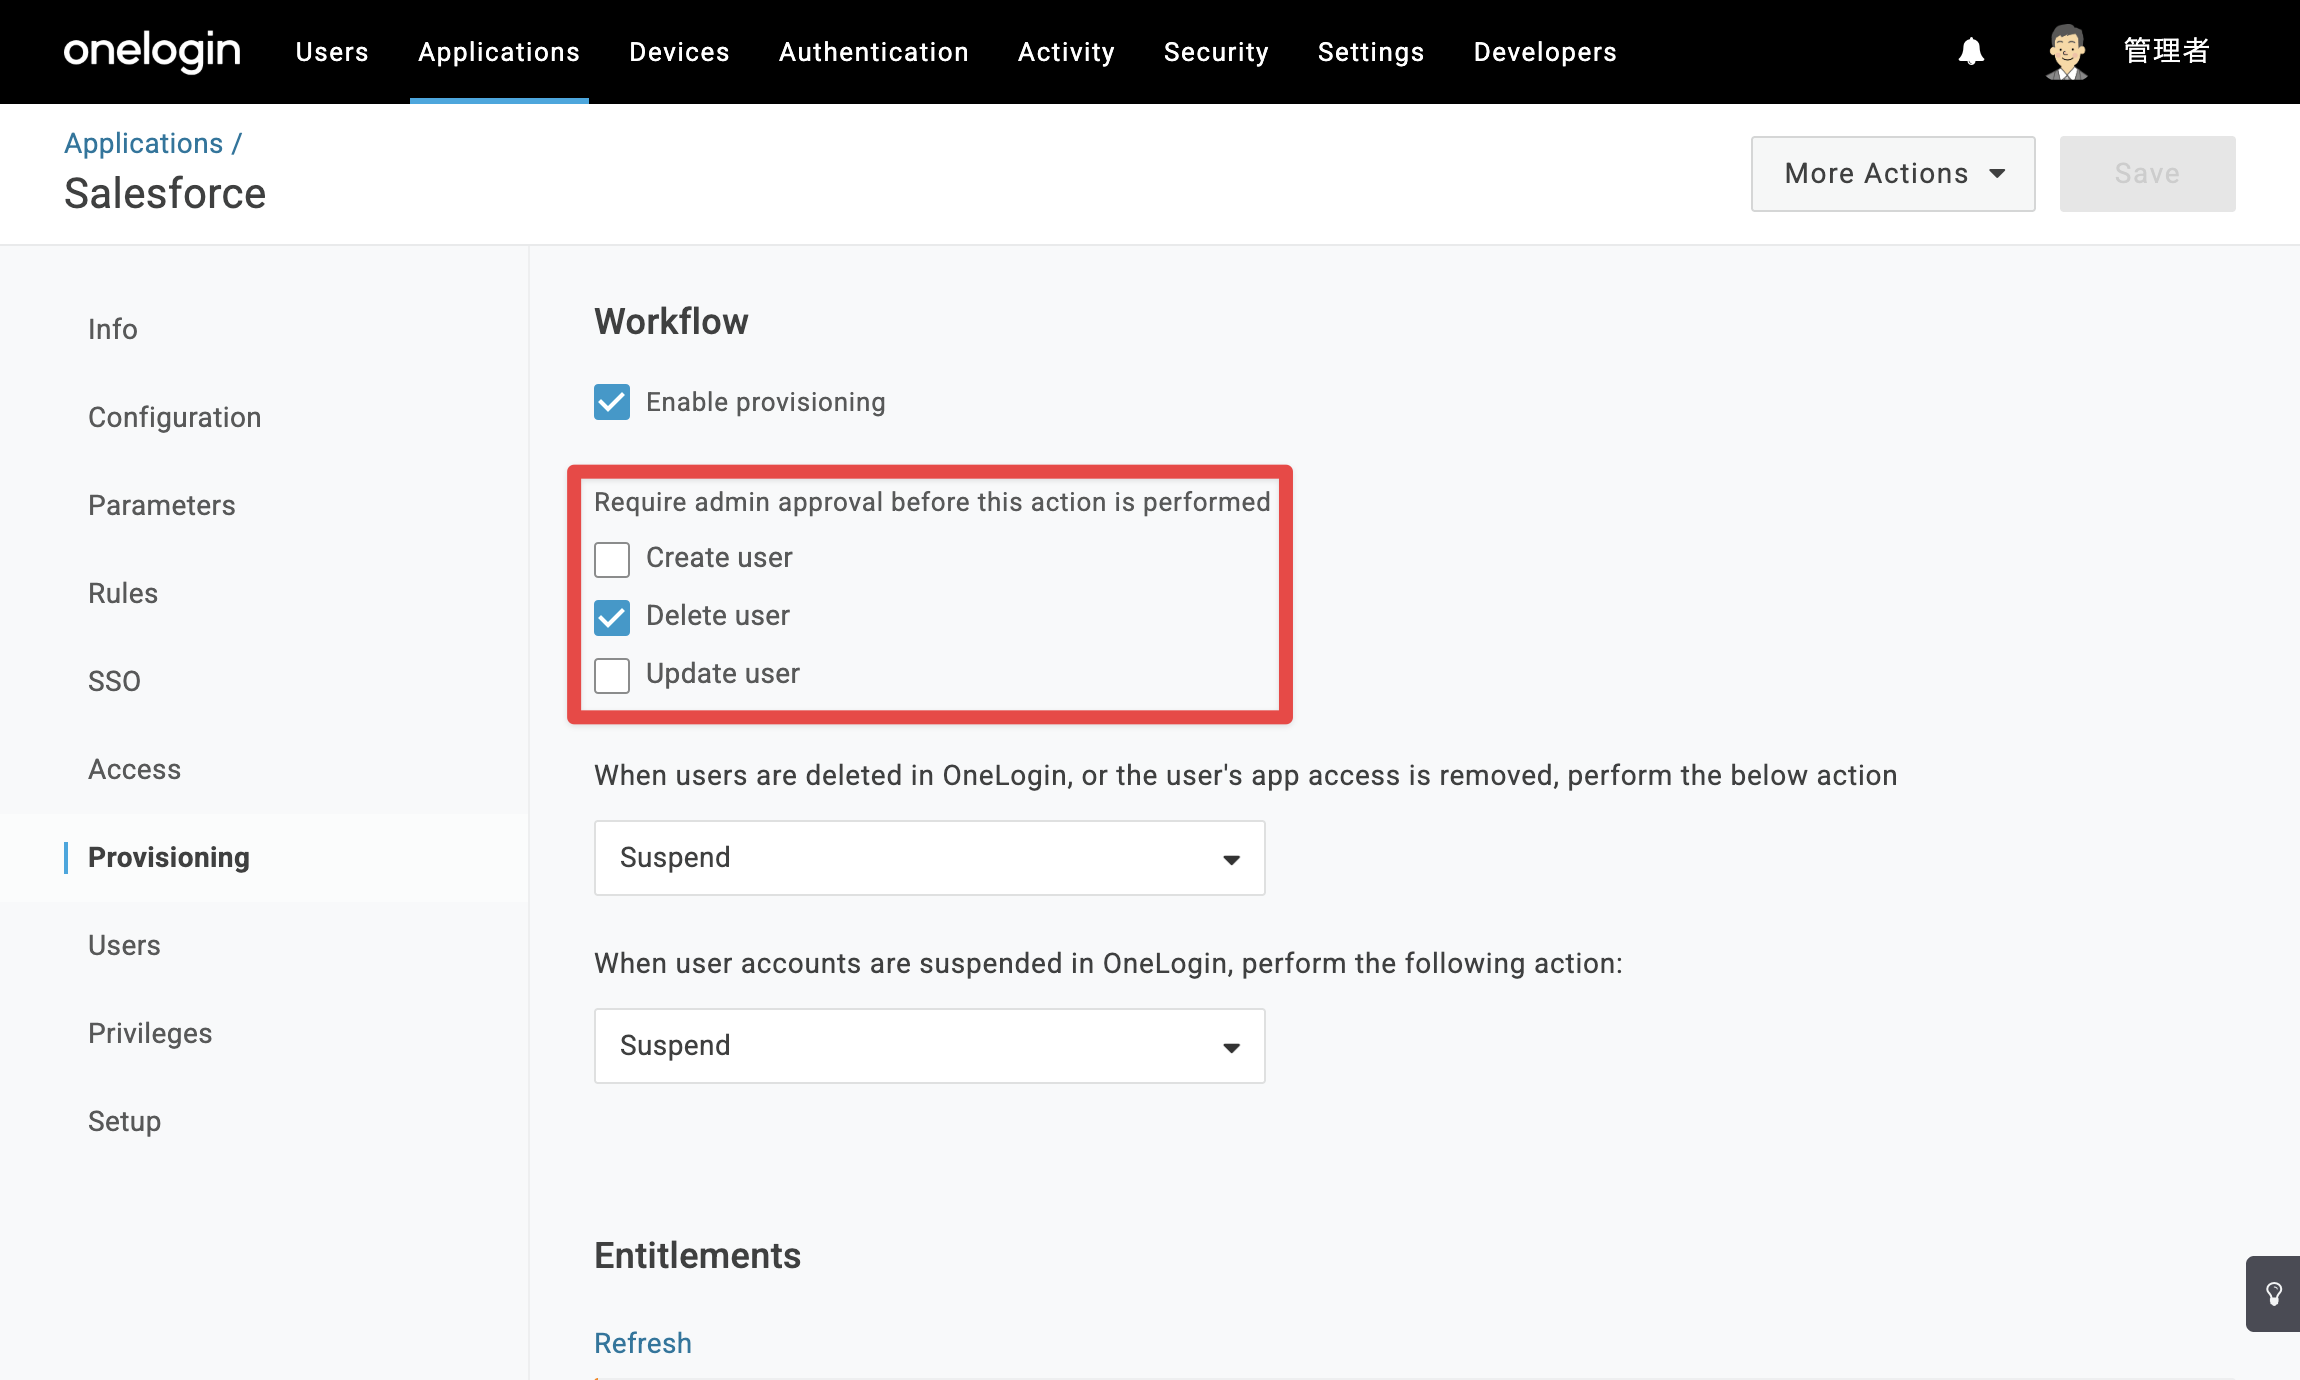Screen dimensions: 2300x1380
Task: Open the notifications bell
Action: (1971, 51)
